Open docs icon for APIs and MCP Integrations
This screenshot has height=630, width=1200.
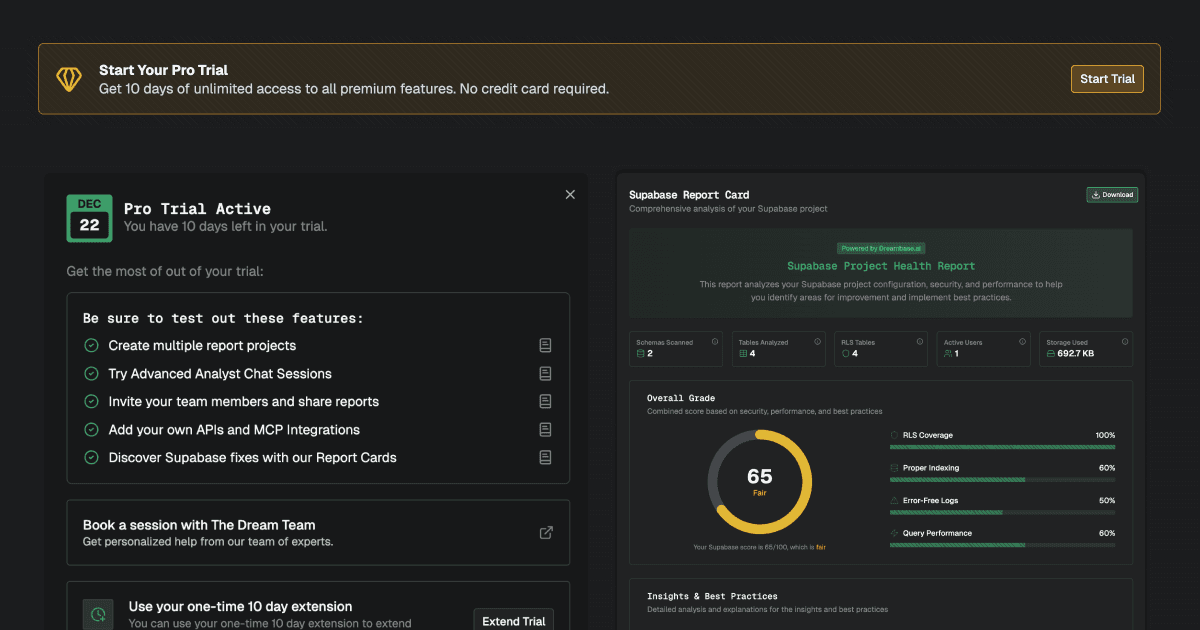point(545,429)
